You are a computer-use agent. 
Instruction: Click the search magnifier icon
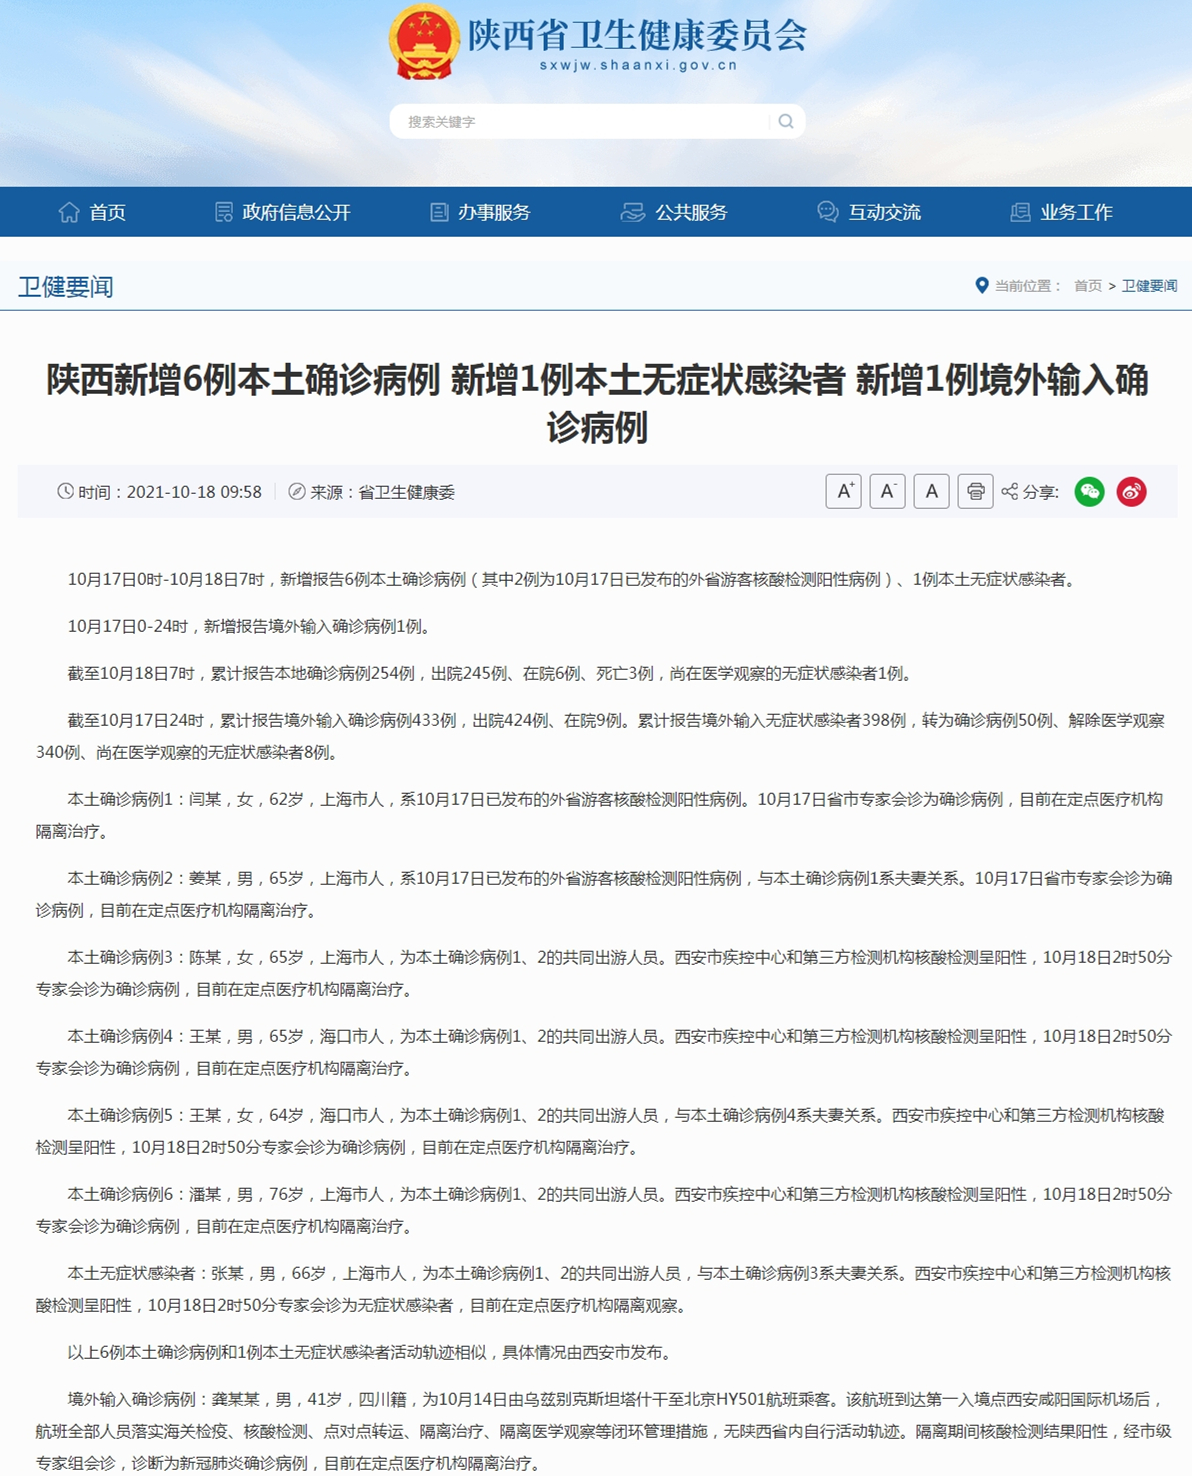tap(786, 123)
